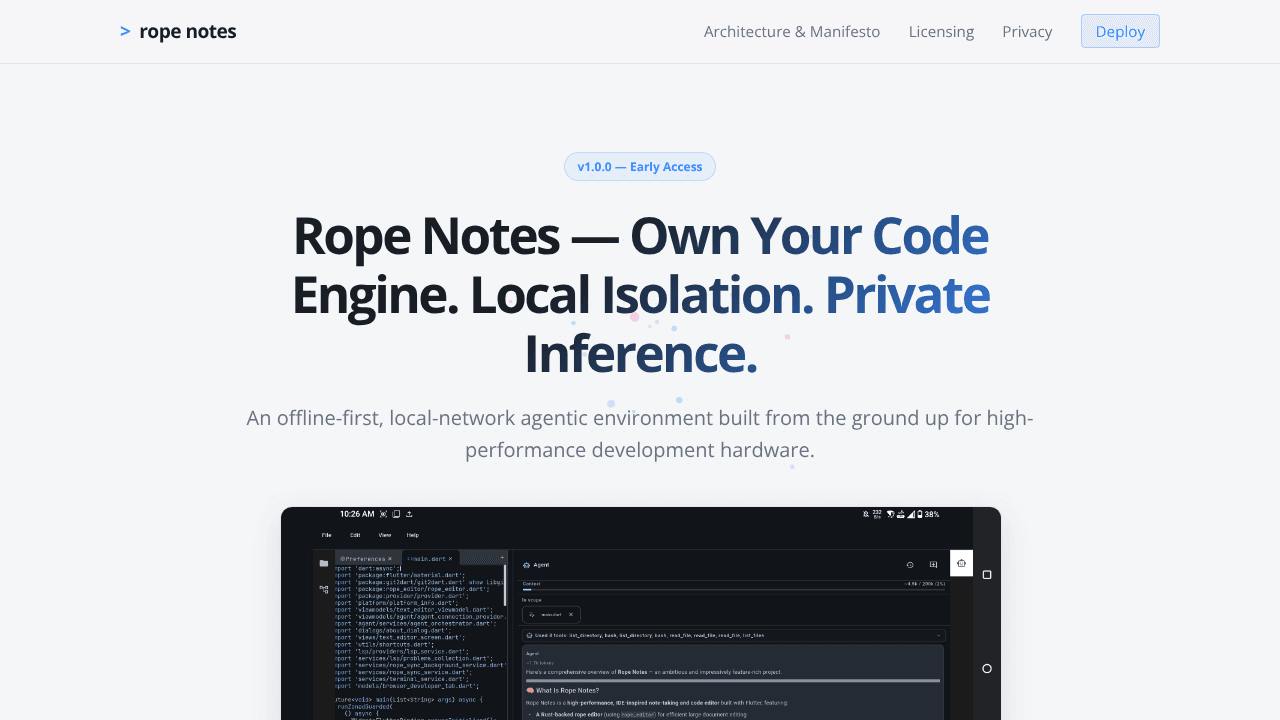This screenshot has width=1280, height=720.
Task: Click the rope notes logo
Action: point(178,31)
